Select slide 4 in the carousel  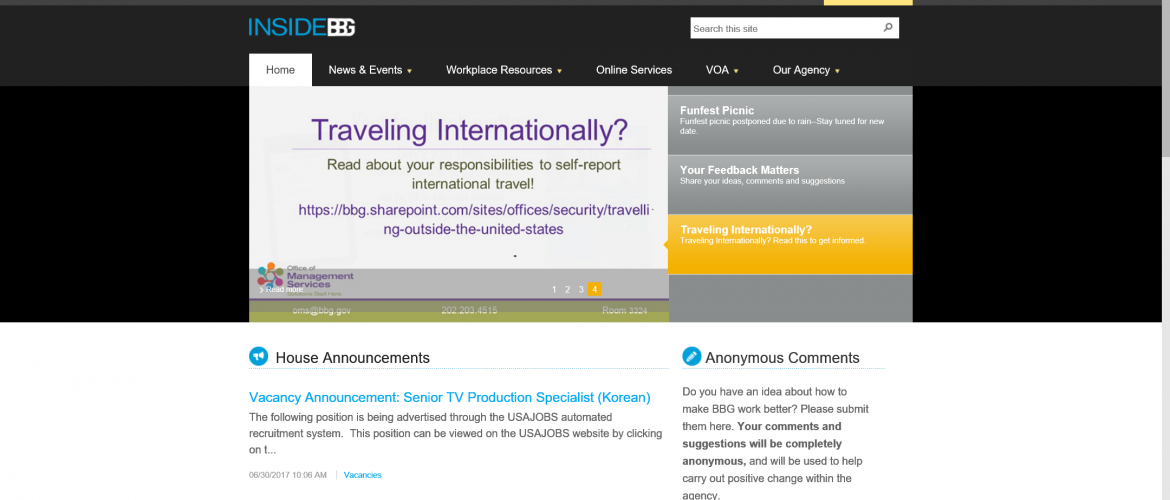click(x=595, y=290)
